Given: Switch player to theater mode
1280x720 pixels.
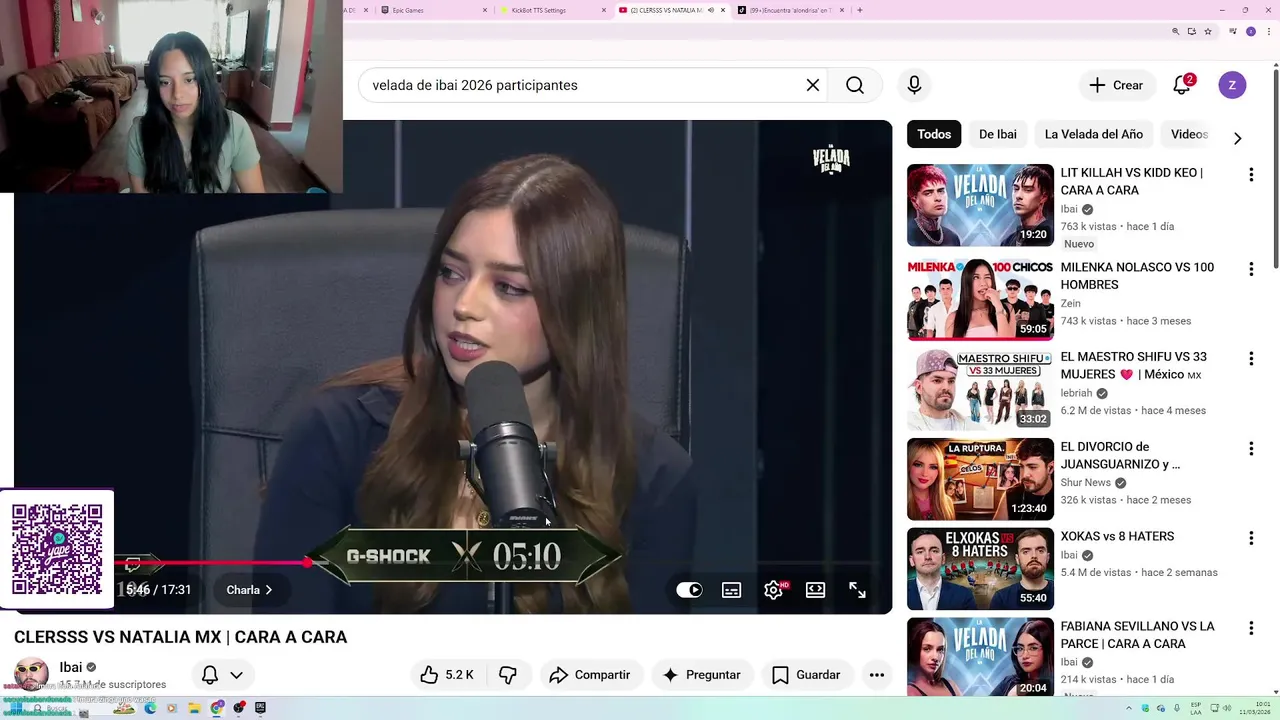Looking at the screenshot, I should click(x=816, y=590).
